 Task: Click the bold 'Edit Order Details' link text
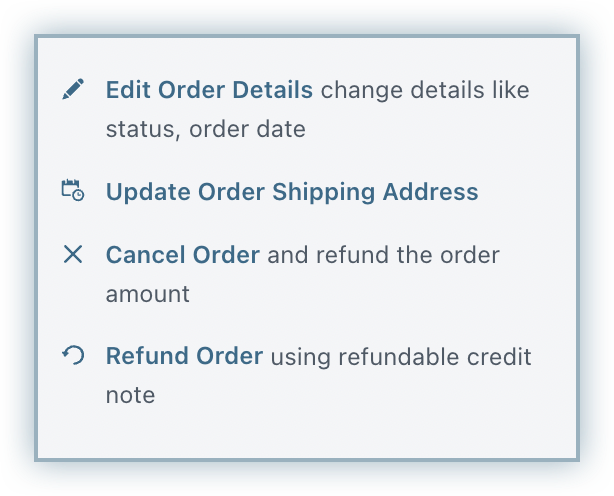tap(209, 90)
